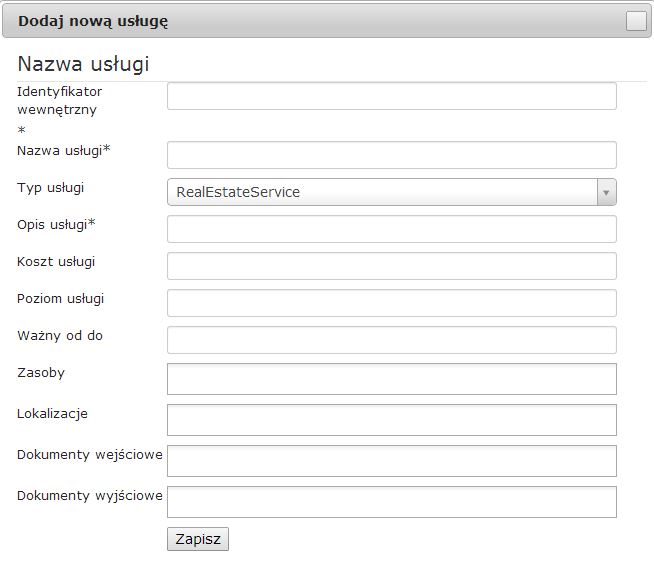Click the square button in Dodaj nową usługę header
654x588 pixels.
(636, 21)
